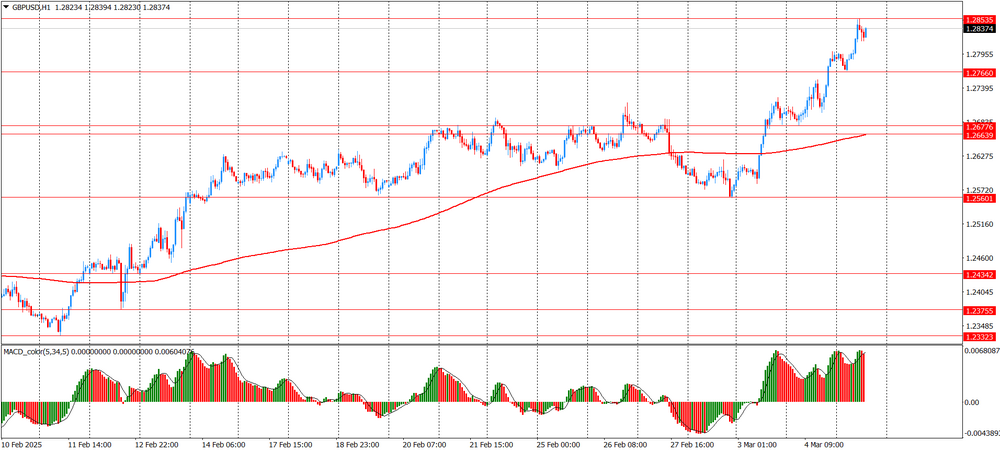Screen dimensions: 1000x452
Task: Click the triangle arrow beside GBPUSD,H1
Action: 6,7
